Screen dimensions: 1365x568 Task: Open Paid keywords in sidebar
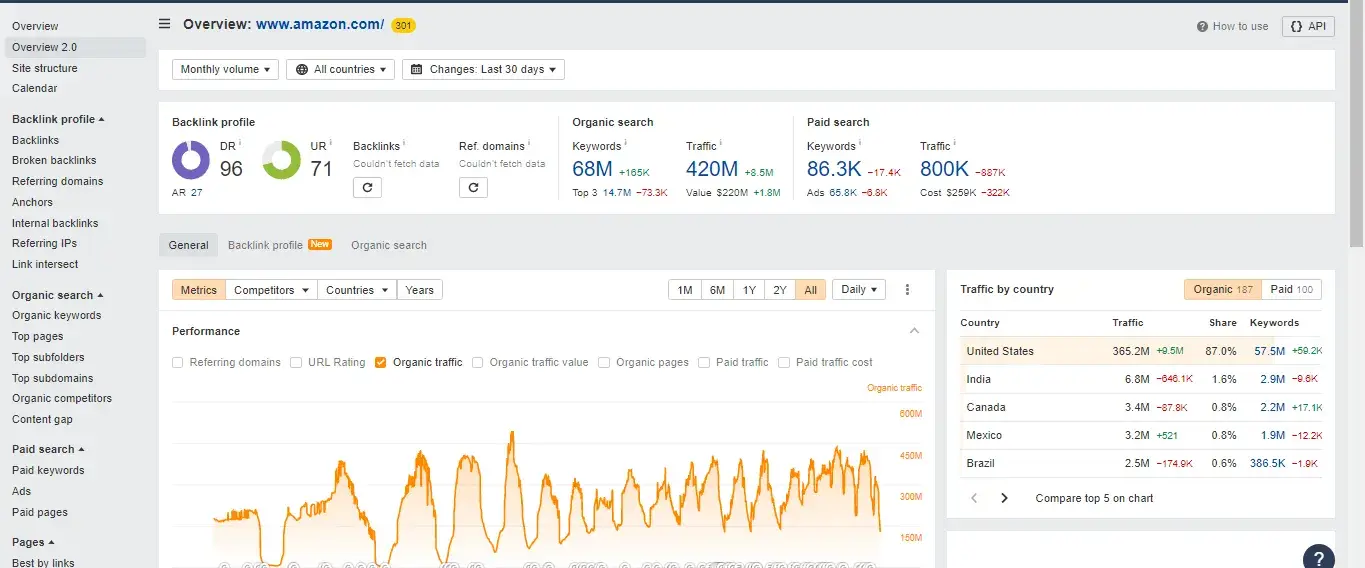click(48, 470)
